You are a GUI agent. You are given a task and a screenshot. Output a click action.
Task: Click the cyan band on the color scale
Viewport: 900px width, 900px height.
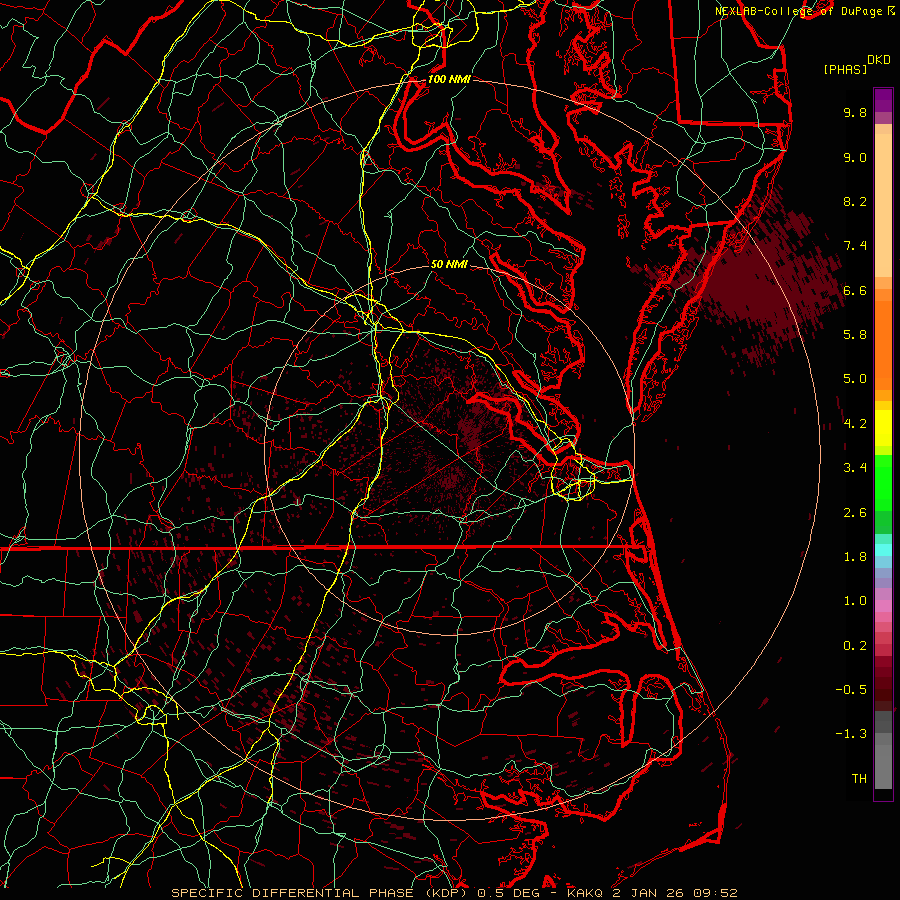(x=883, y=550)
